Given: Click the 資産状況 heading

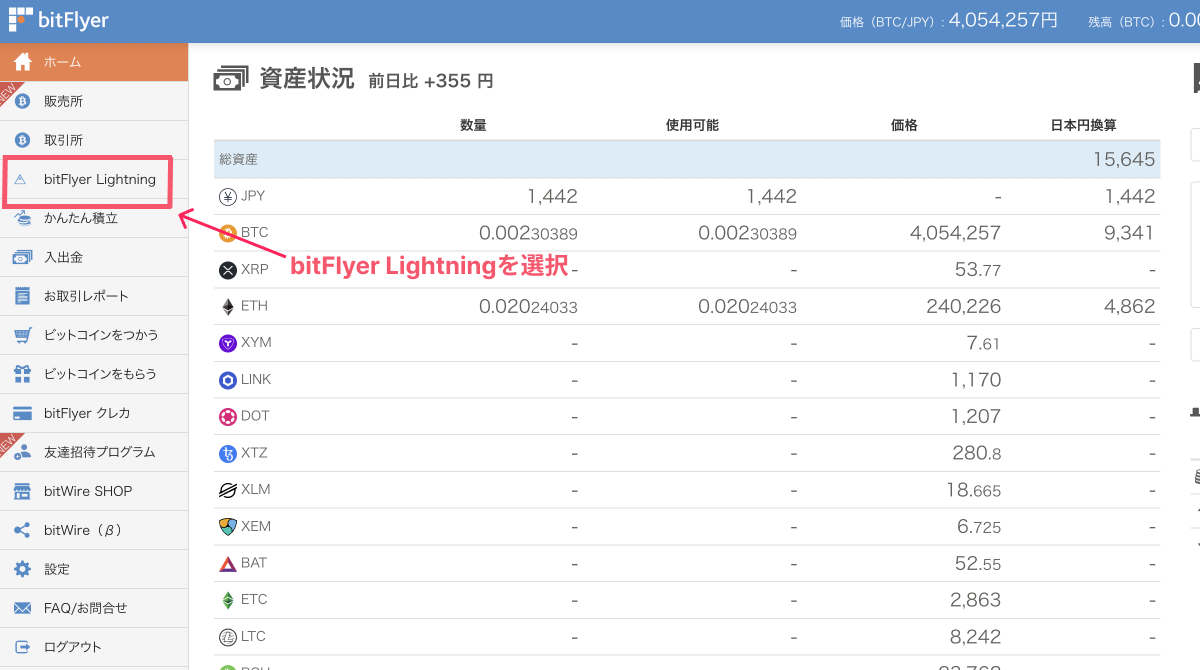Looking at the screenshot, I should click(x=307, y=79).
